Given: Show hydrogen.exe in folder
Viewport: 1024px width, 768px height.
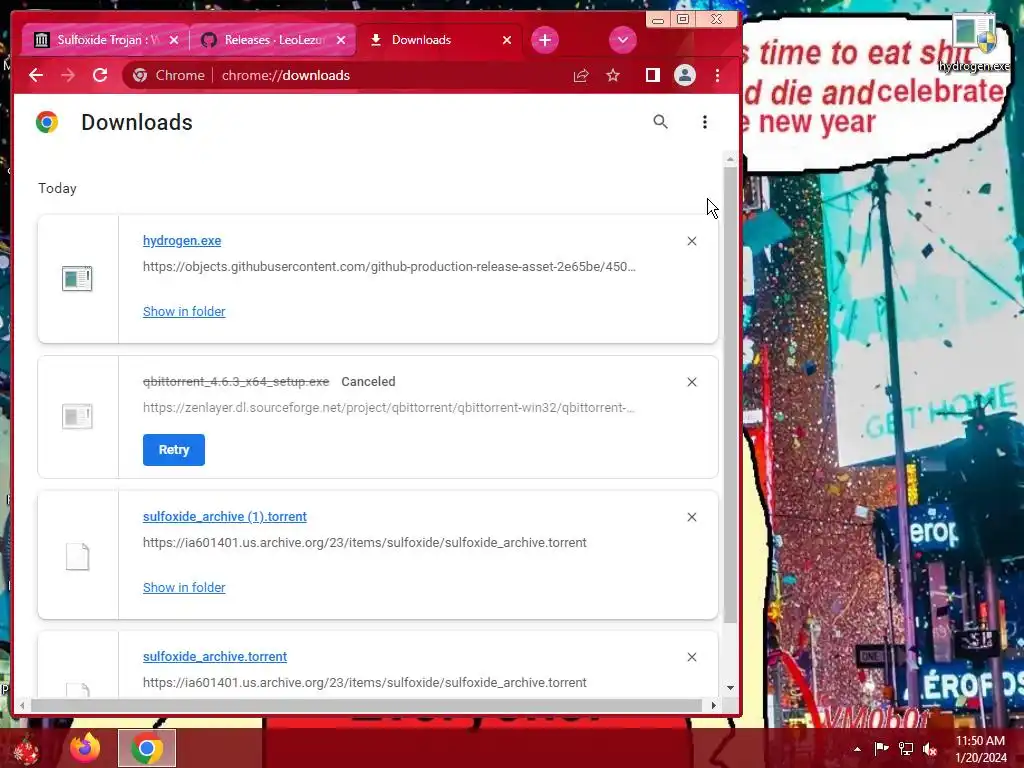Looking at the screenshot, I should (184, 312).
